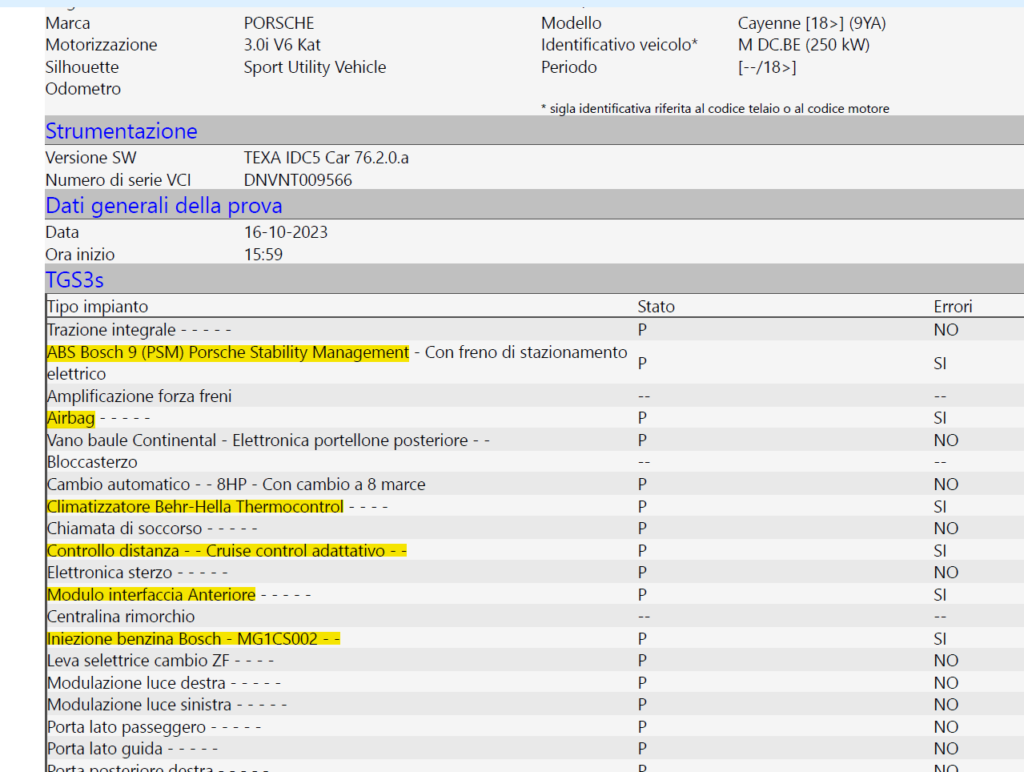
Task: Click the Tipo impianto column header
Action: pyautogui.click(x=97, y=307)
